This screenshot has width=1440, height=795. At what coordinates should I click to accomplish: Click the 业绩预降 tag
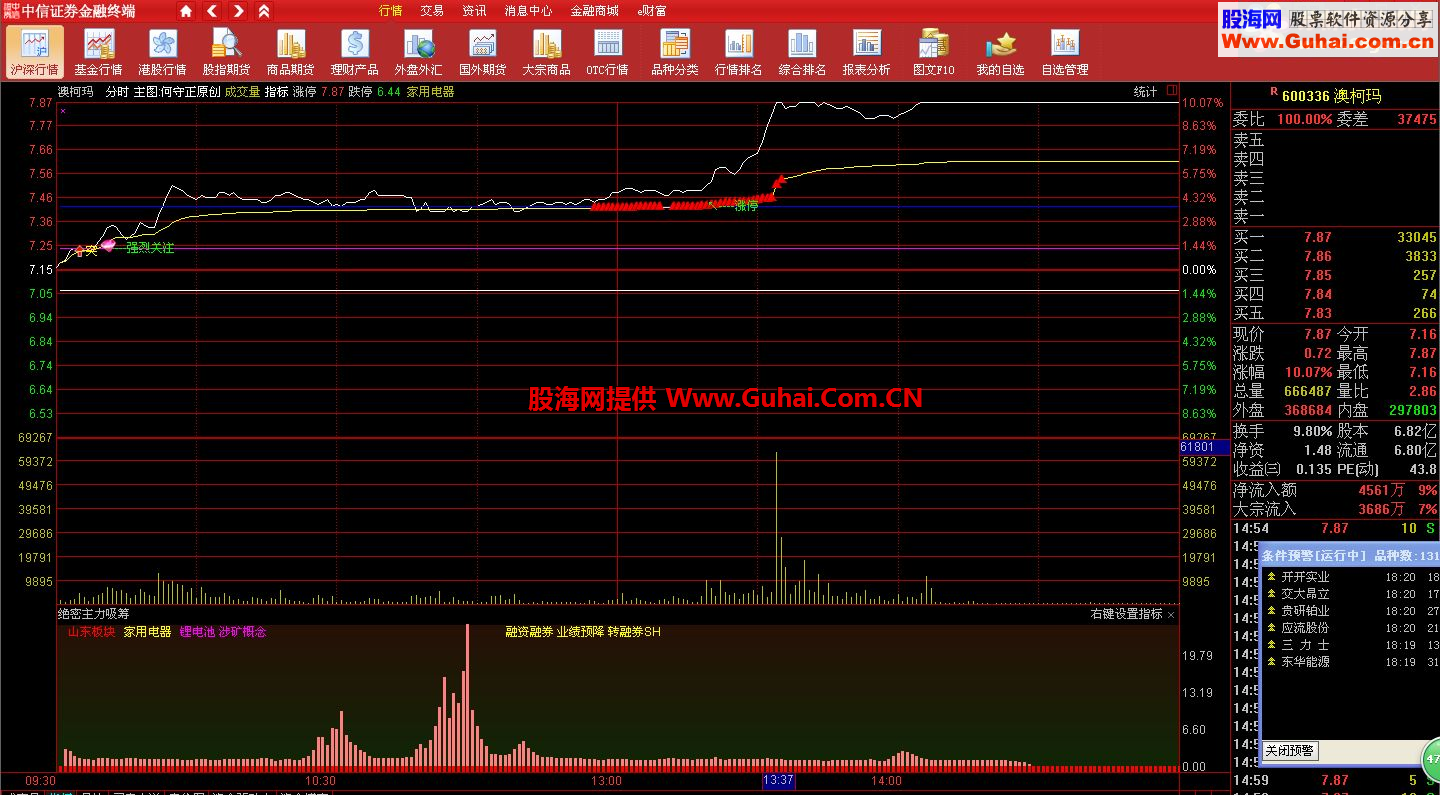pyautogui.click(x=580, y=632)
